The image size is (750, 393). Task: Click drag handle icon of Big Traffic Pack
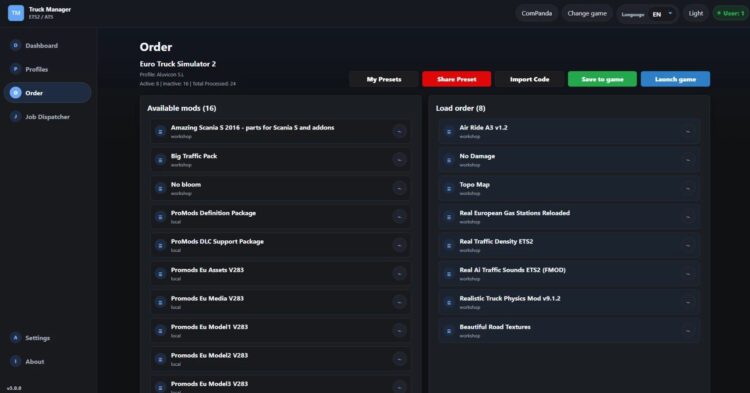[x=160, y=160]
